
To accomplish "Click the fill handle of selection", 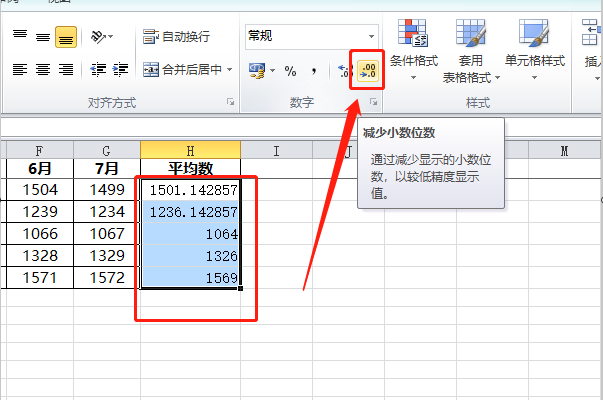I will click(x=240, y=288).
